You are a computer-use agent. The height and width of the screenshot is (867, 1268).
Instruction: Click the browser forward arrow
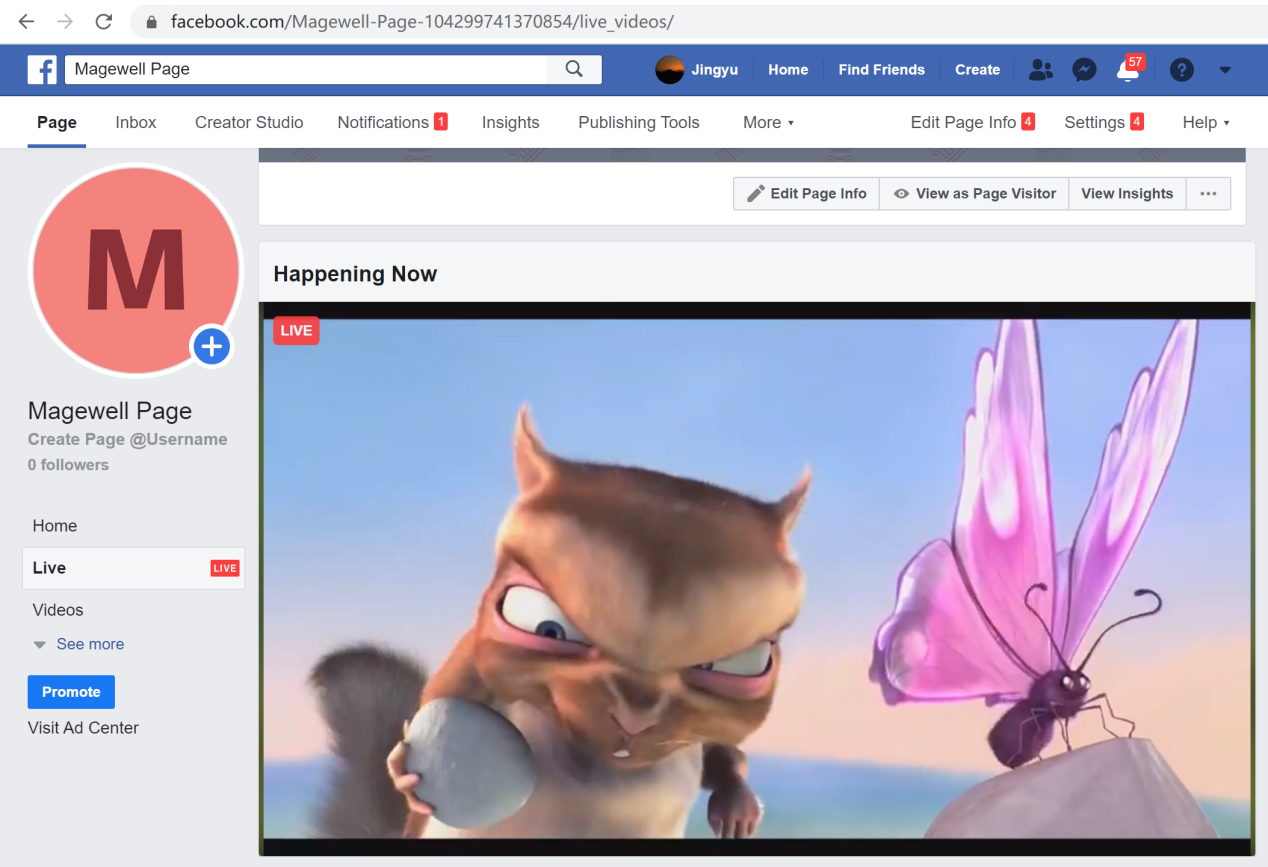[65, 21]
